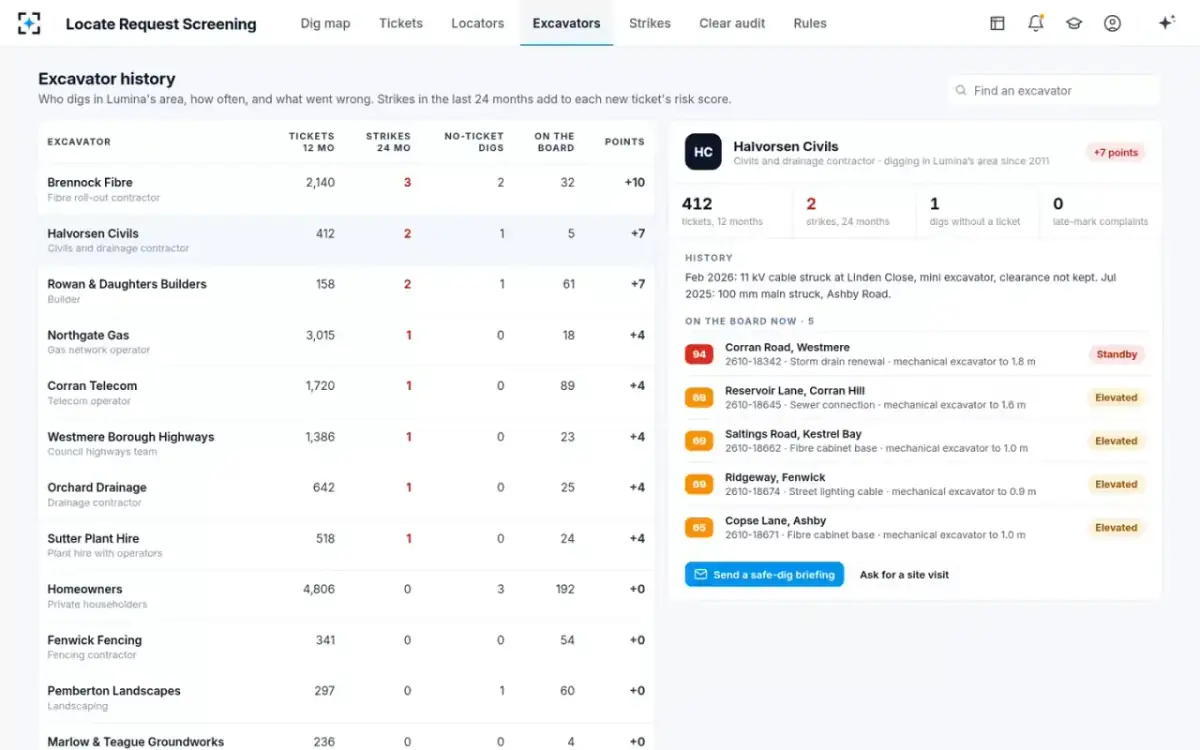Send a safe-dig briefing

(764, 575)
